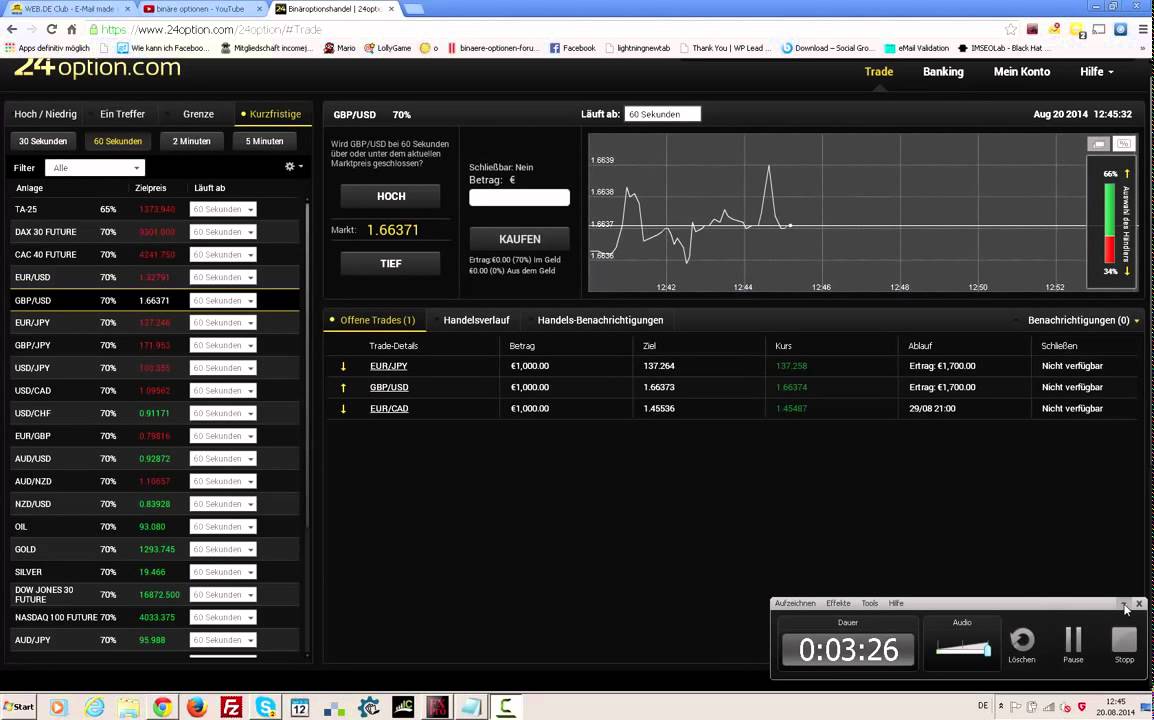Select 30 Sekunden expiry
1154x720 pixels.
43,141
